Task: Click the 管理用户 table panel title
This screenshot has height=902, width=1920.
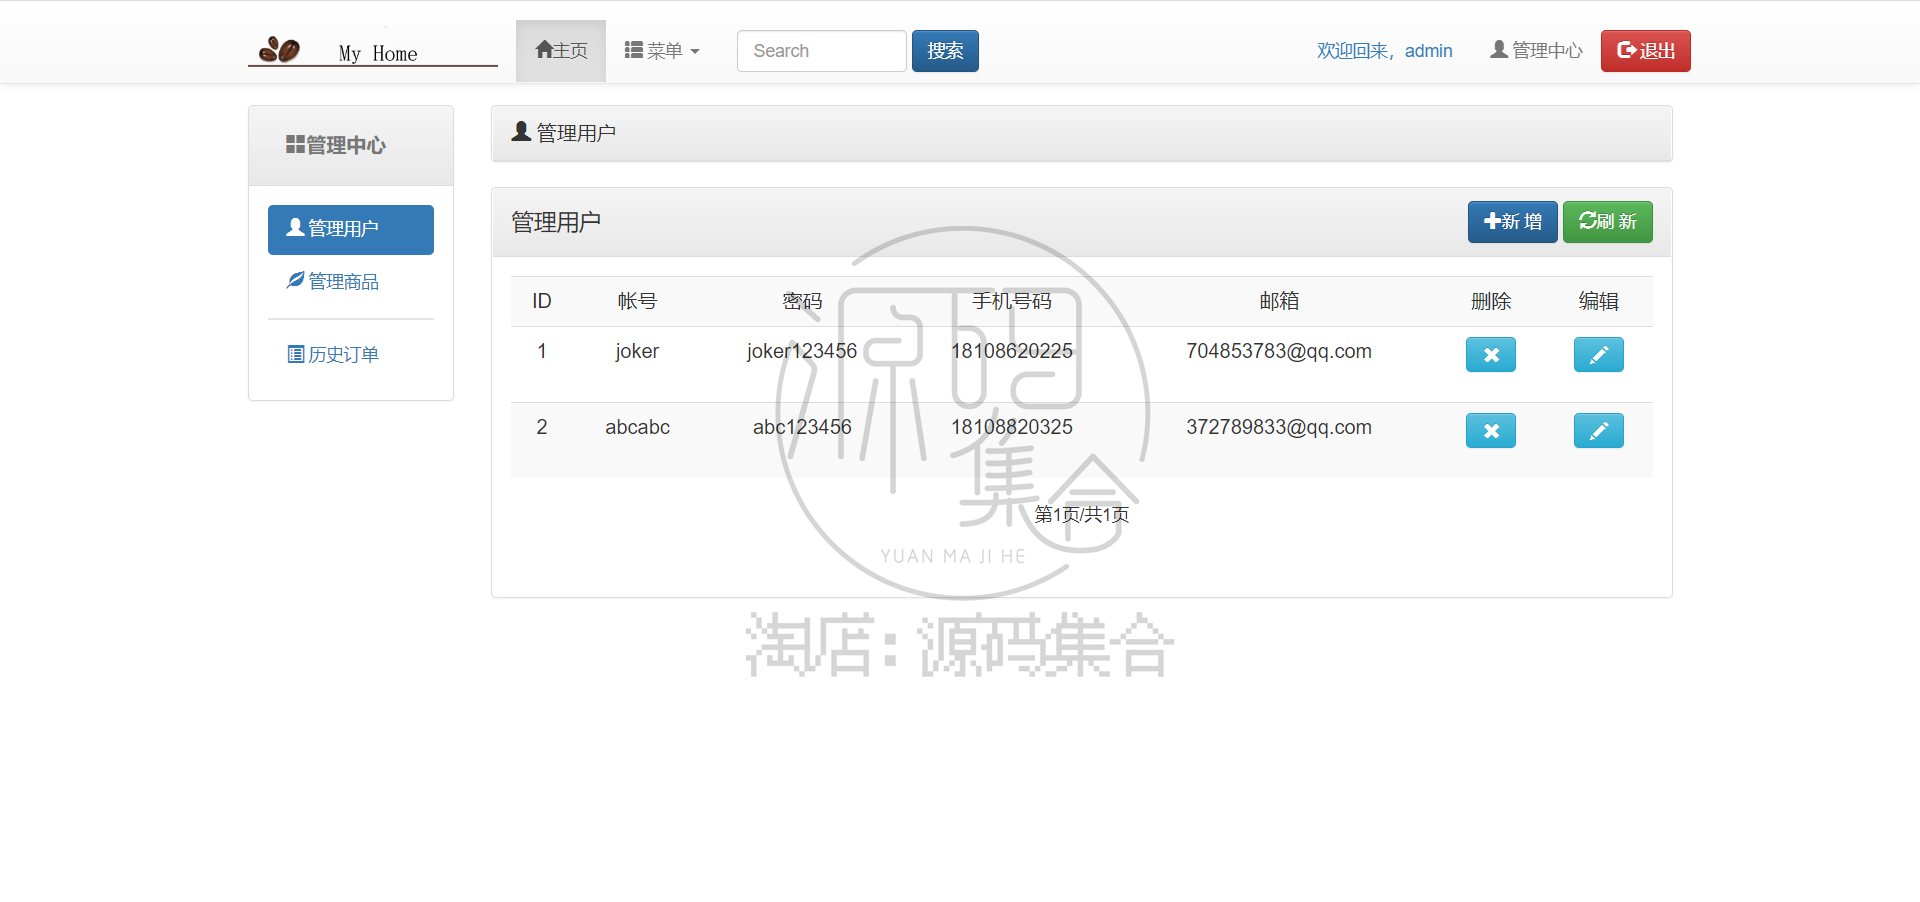Action: click(556, 223)
